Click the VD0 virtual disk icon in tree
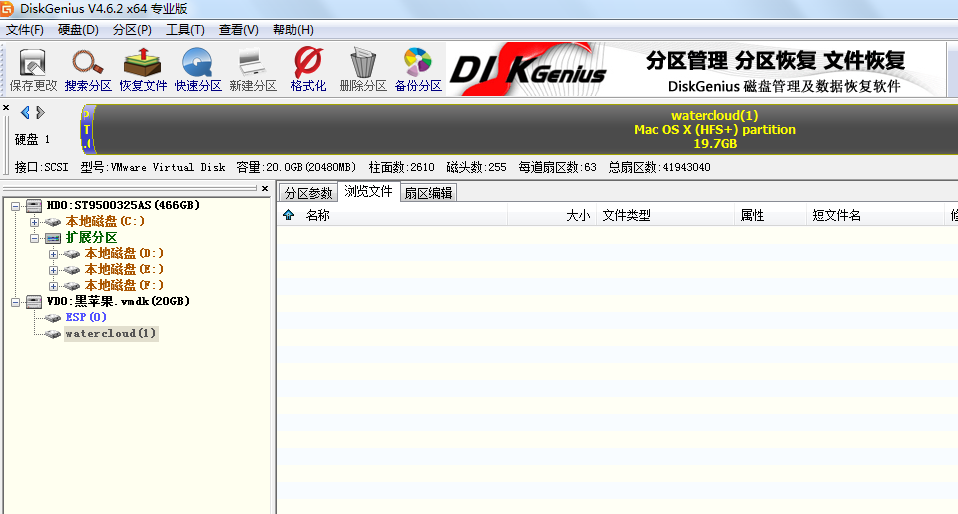 34,302
